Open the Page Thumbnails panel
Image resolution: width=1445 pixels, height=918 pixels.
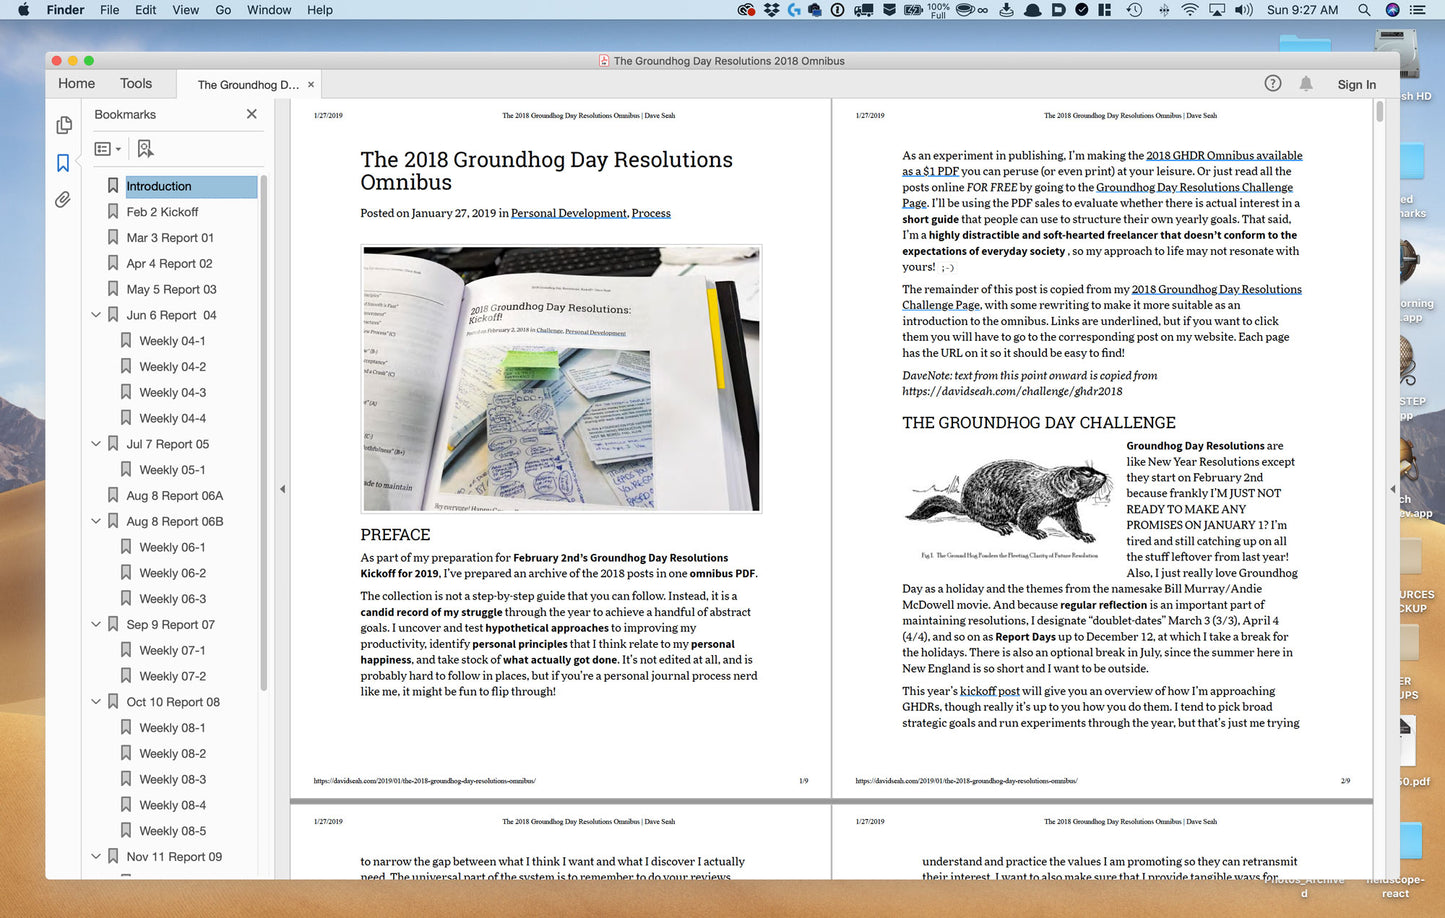63,124
